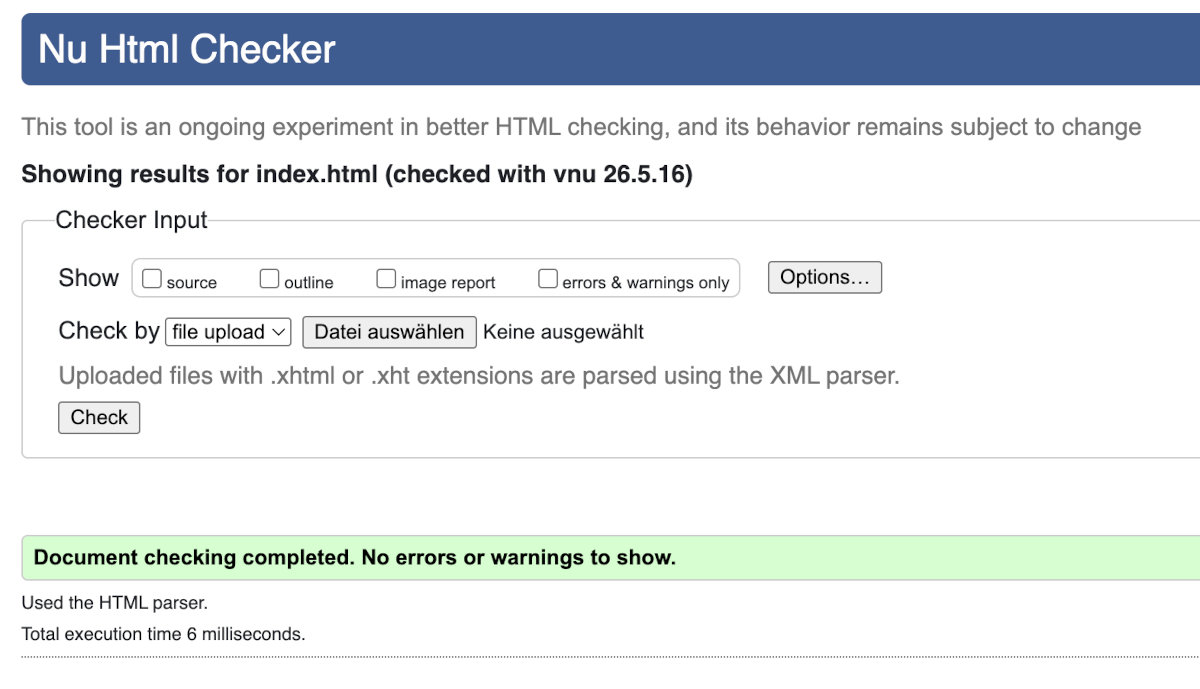Click the 'Check by' label
The image size is (1200, 689).
[109, 331]
